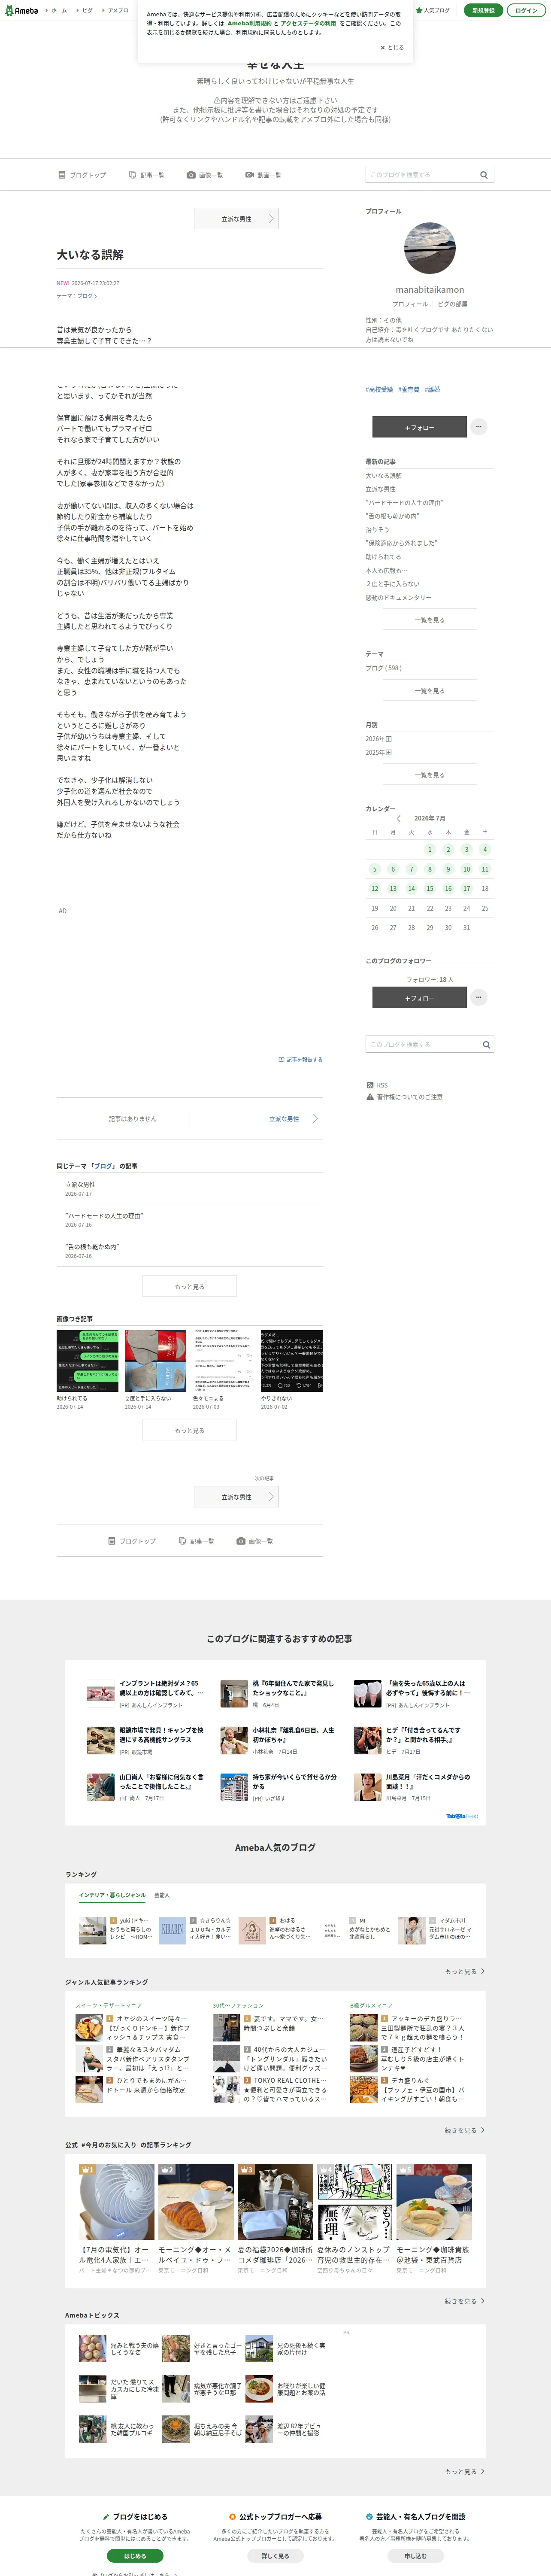Viewport: 551px width, 2576px height.
Task: Open the Ameba利用規約 link in the notice
Action: [x=249, y=23]
